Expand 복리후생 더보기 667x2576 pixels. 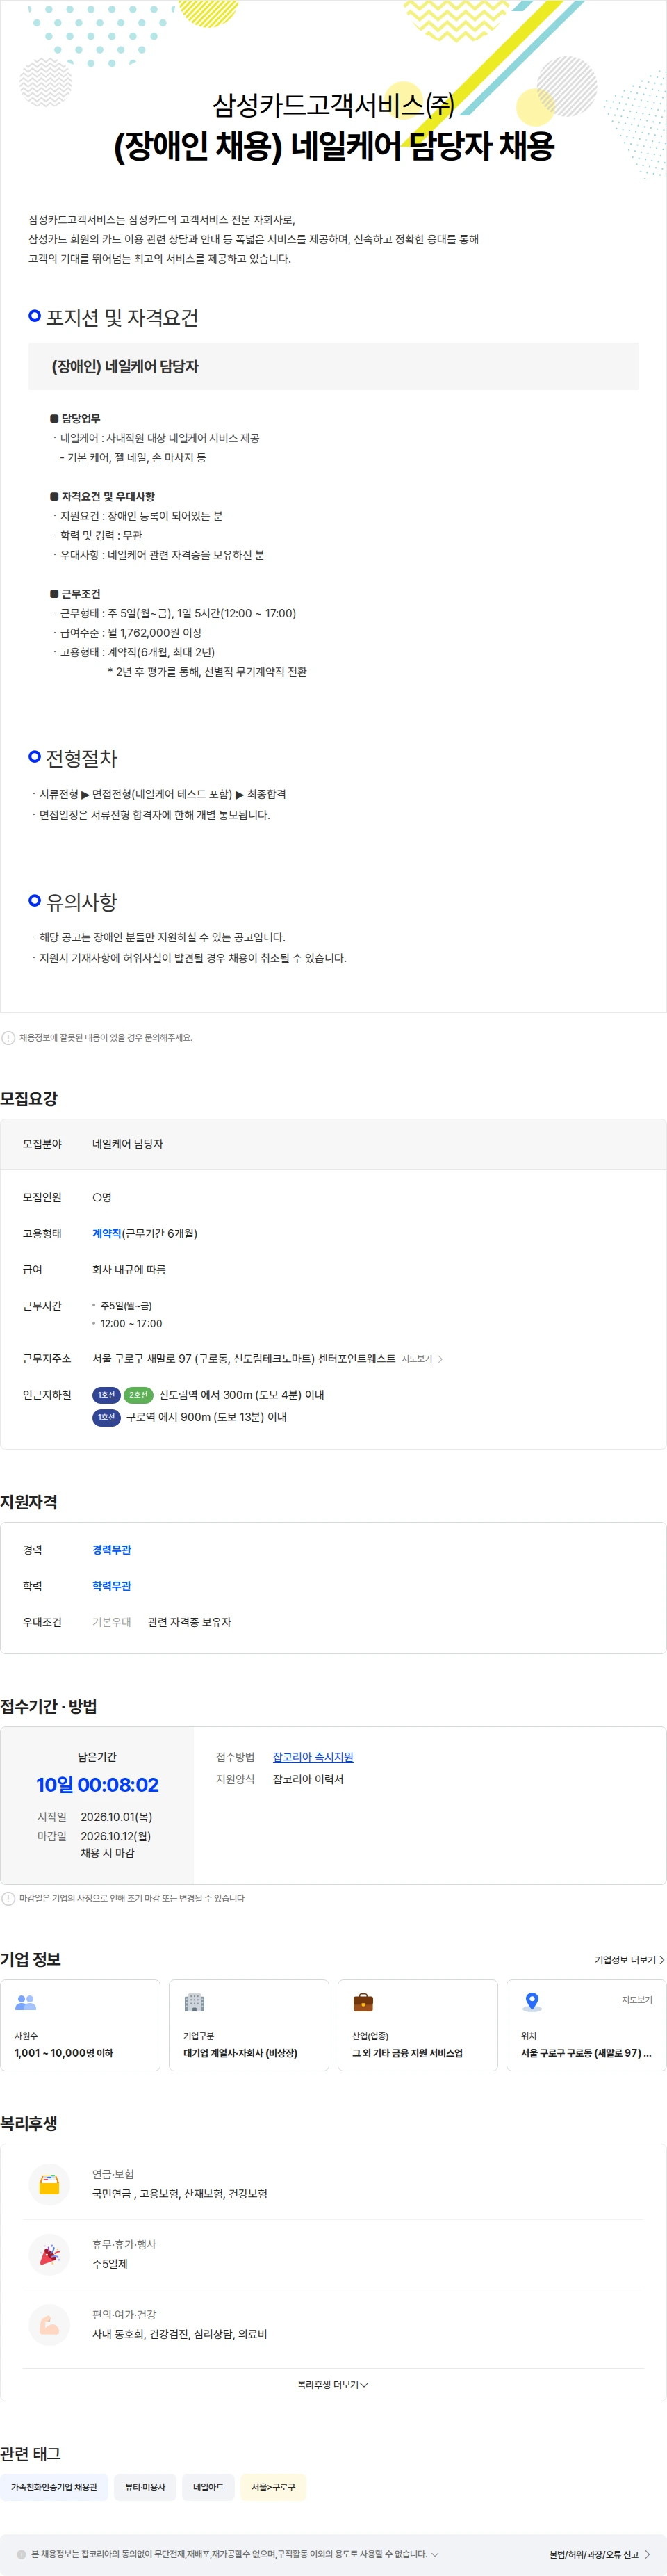(x=333, y=2385)
